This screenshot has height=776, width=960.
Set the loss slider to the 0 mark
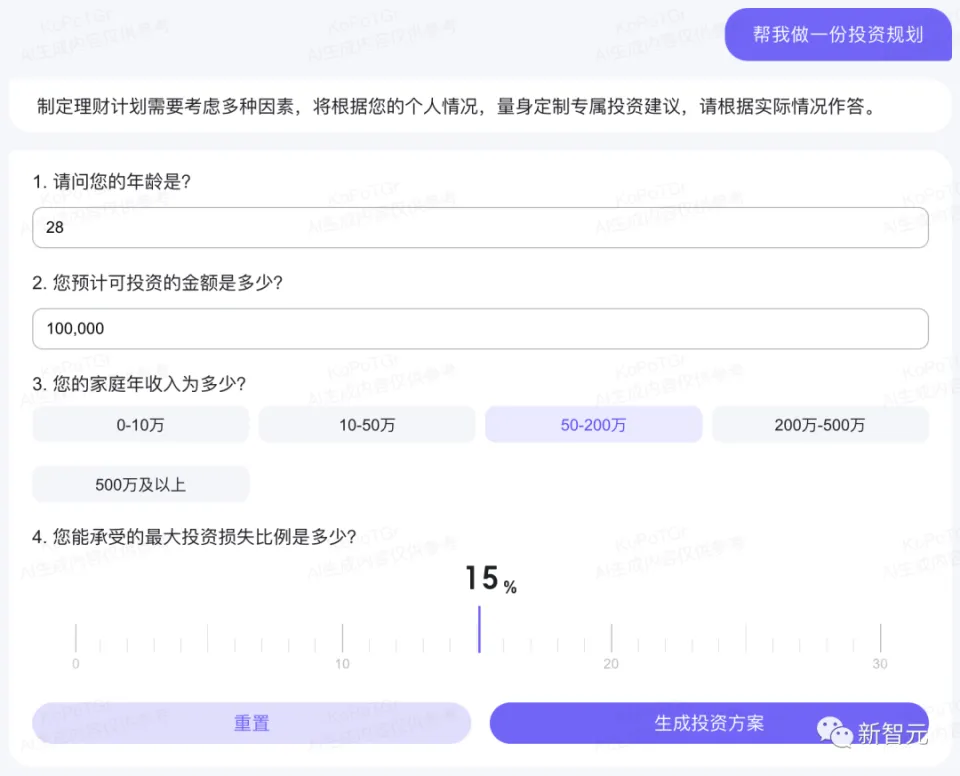coord(76,638)
